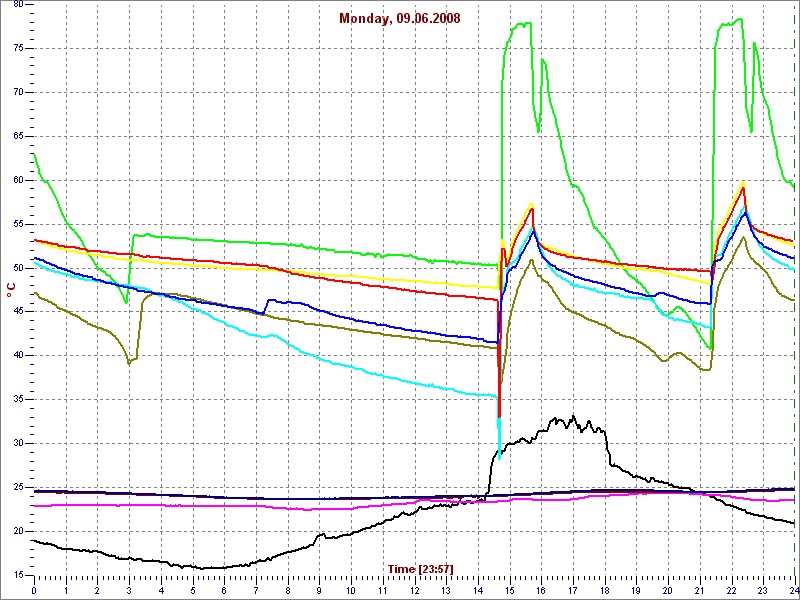Select the "25" temperature axis value
The height and width of the screenshot is (600, 800).
click(18, 487)
